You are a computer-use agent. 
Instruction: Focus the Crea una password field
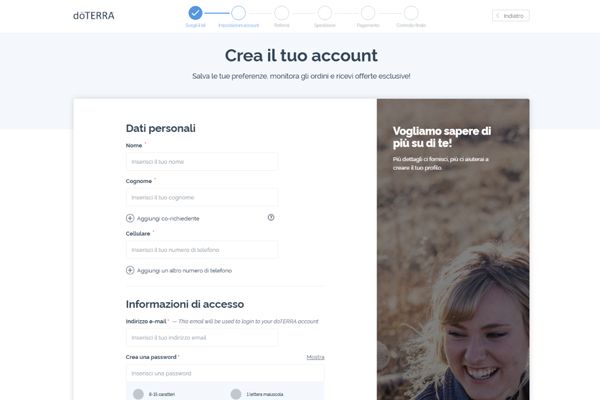coord(225,373)
